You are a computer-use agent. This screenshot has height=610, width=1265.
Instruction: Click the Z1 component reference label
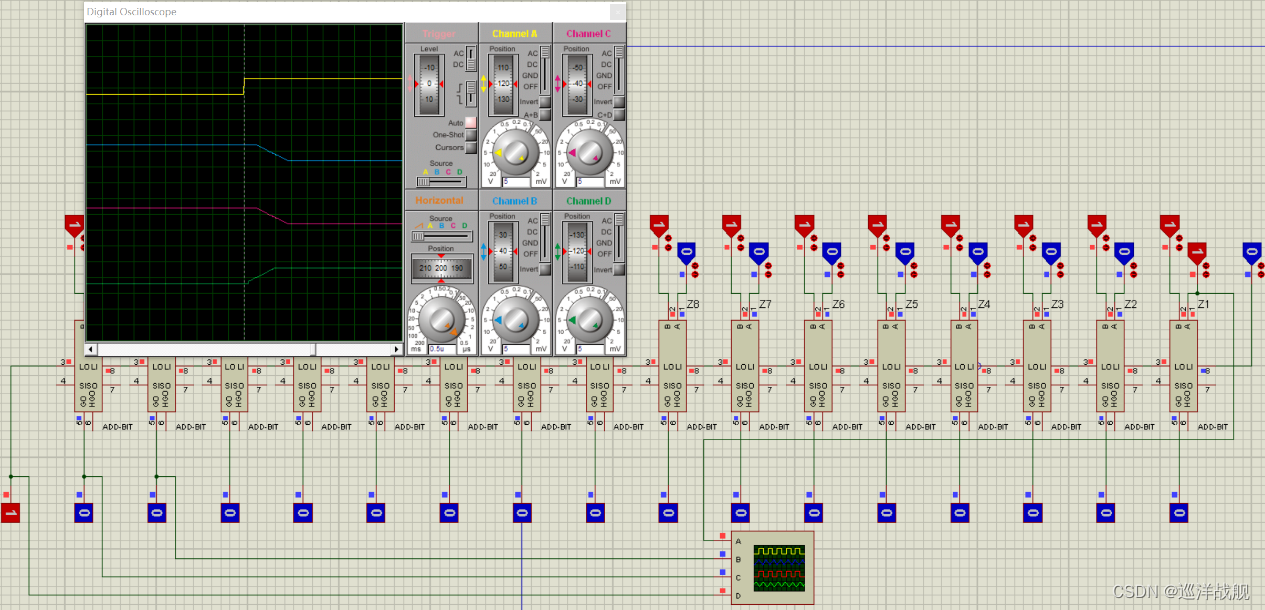pyautogui.click(x=1204, y=303)
